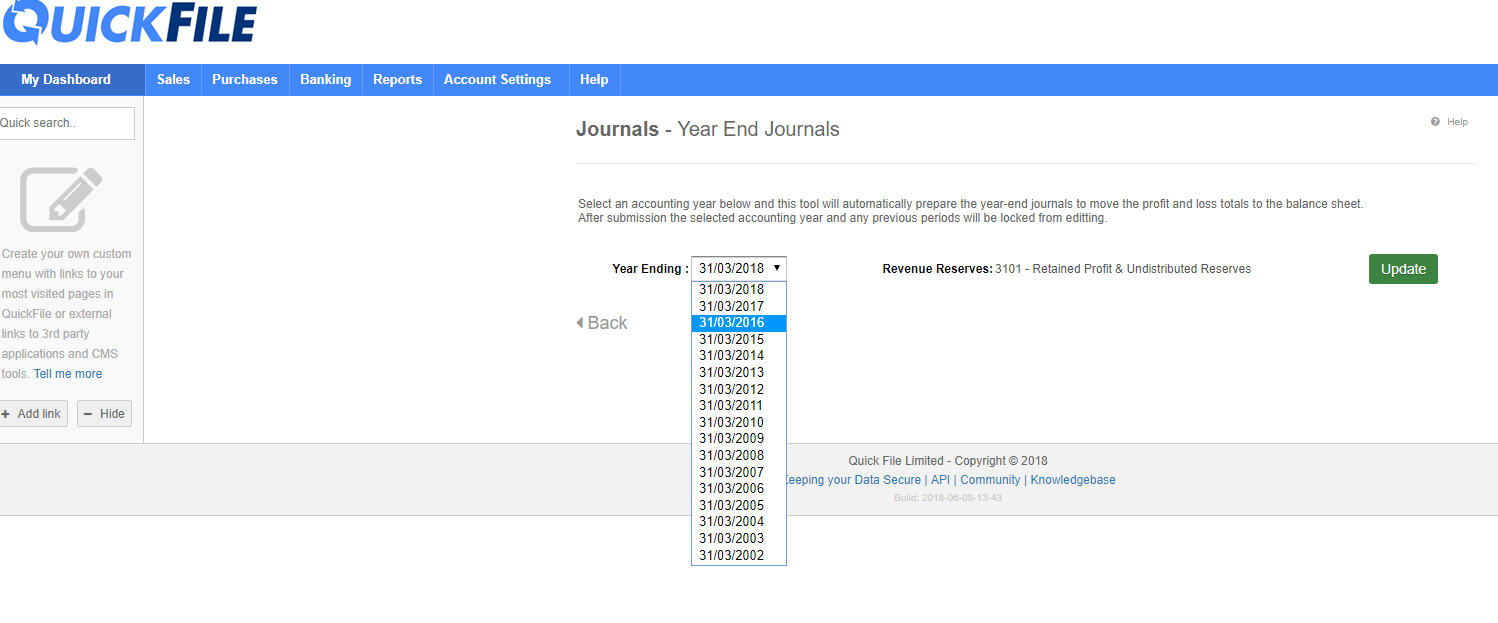The height and width of the screenshot is (623, 1498).
Task: Select 31/03/2018 in the year list
Action: pos(739,290)
